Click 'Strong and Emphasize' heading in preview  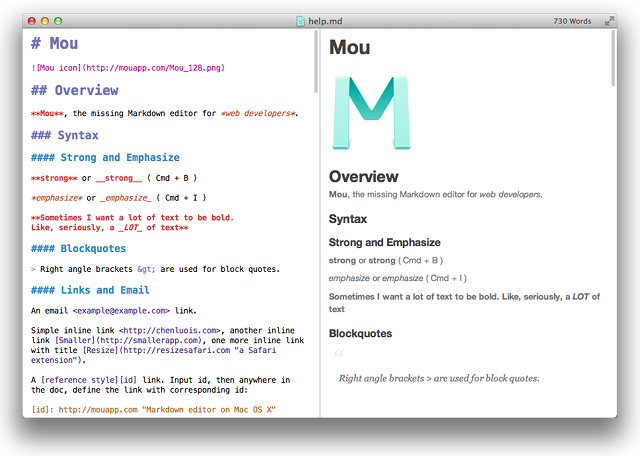(x=384, y=242)
